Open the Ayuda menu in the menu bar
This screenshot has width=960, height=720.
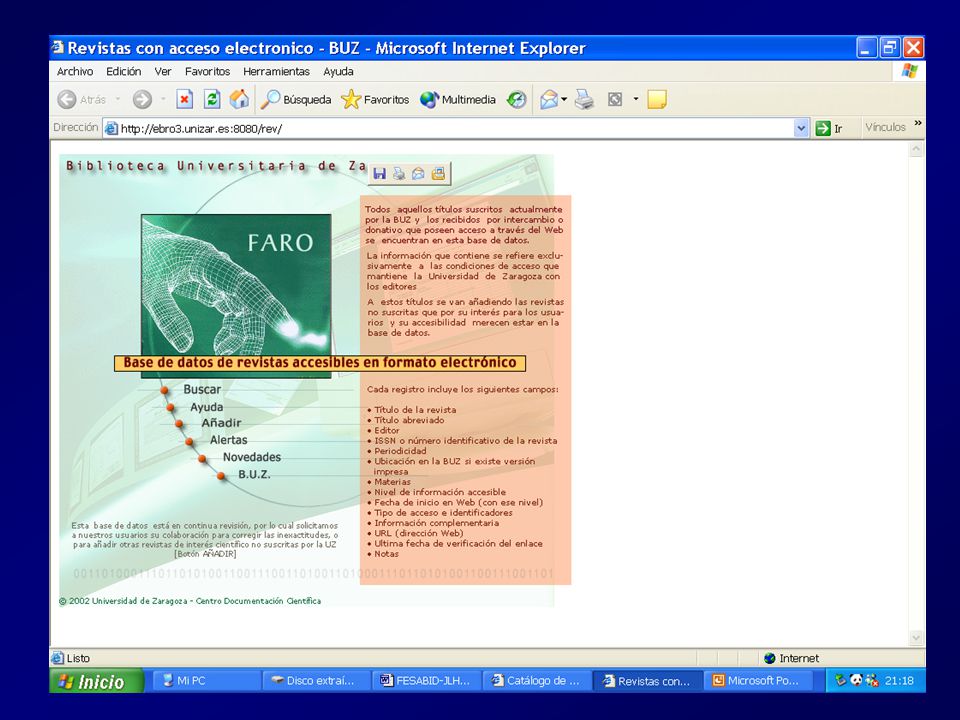click(338, 72)
